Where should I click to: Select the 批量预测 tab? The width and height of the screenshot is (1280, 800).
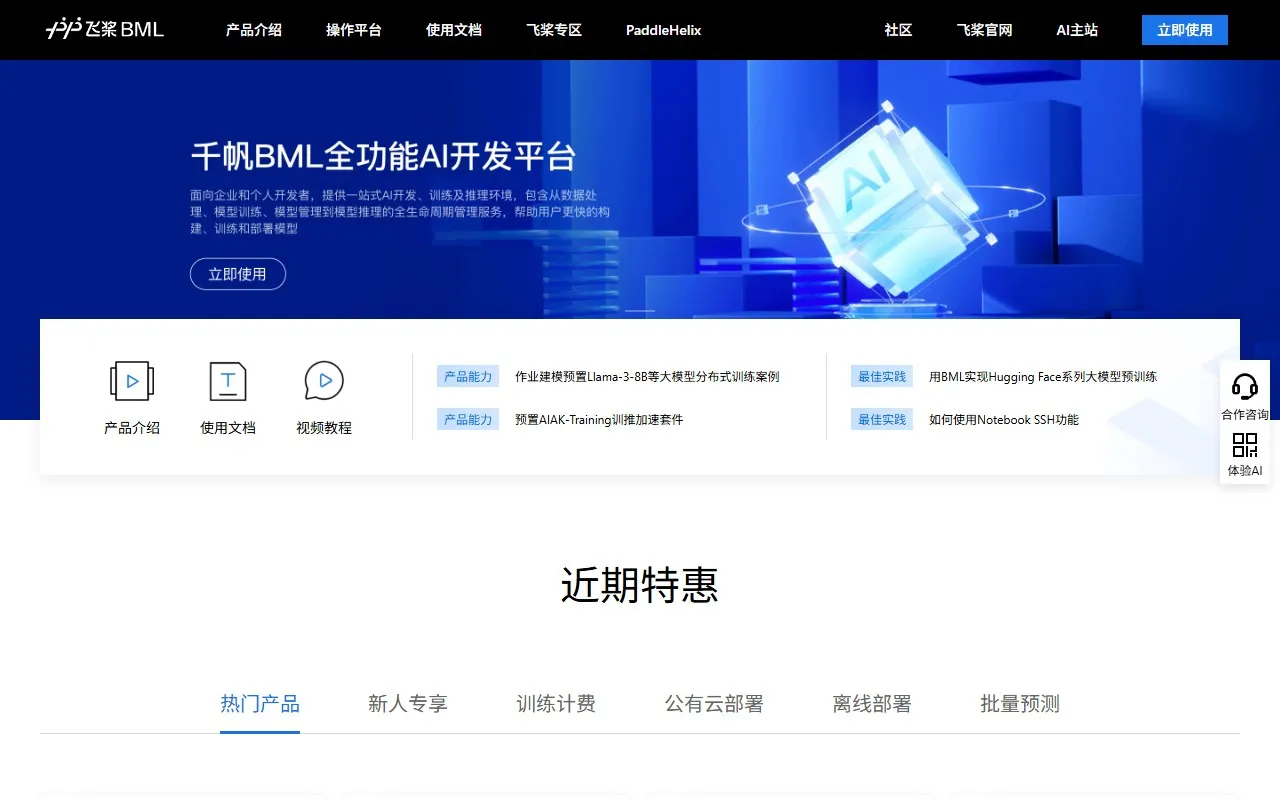1019,703
